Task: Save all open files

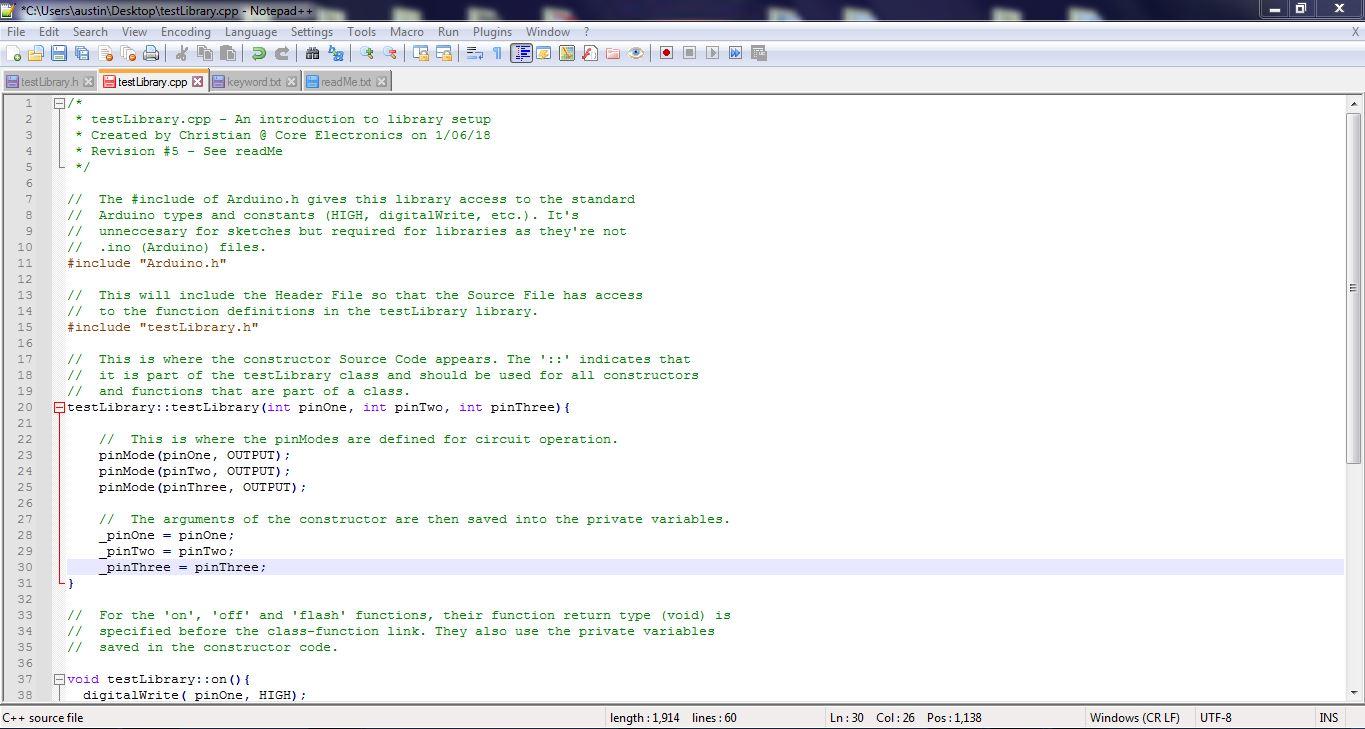Action: point(80,53)
